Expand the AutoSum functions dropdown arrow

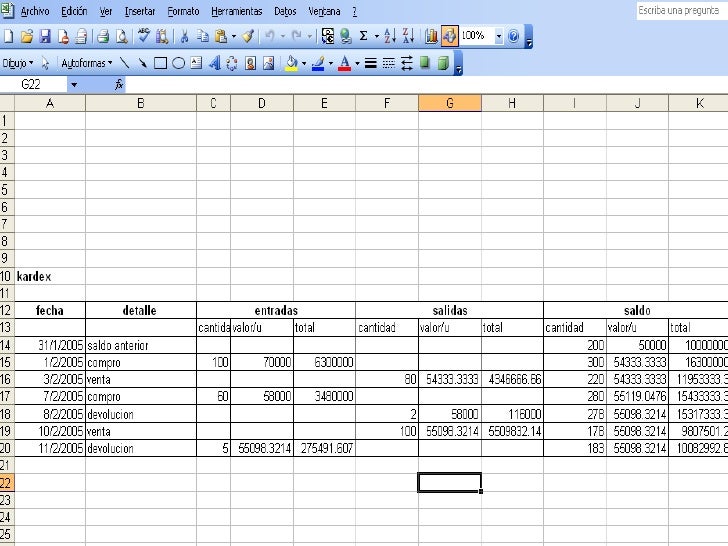click(x=377, y=36)
